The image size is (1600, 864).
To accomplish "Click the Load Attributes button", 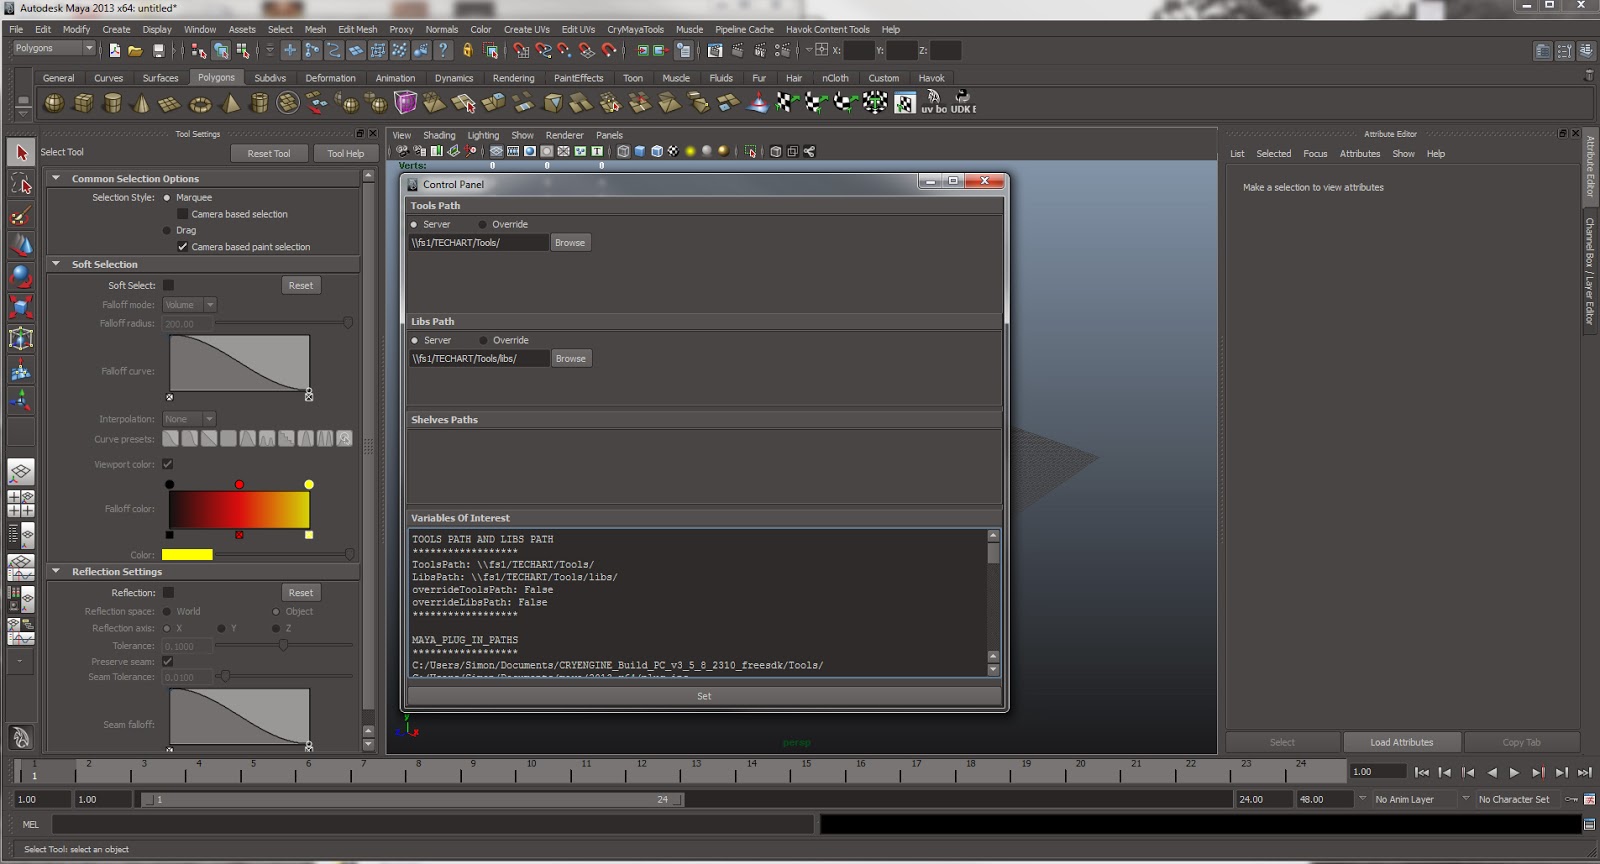I will [1402, 742].
